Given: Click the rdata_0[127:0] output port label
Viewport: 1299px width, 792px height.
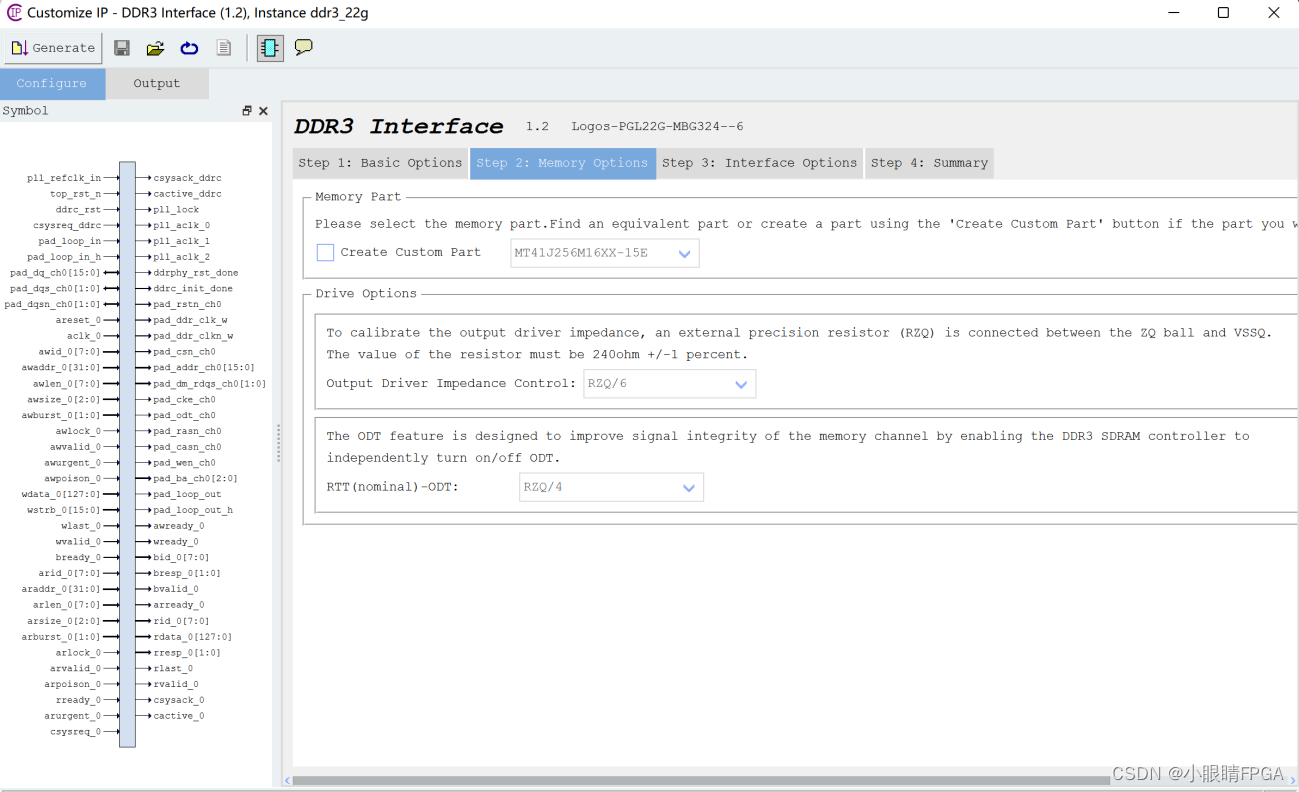Looking at the screenshot, I should (x=193, y=637).
